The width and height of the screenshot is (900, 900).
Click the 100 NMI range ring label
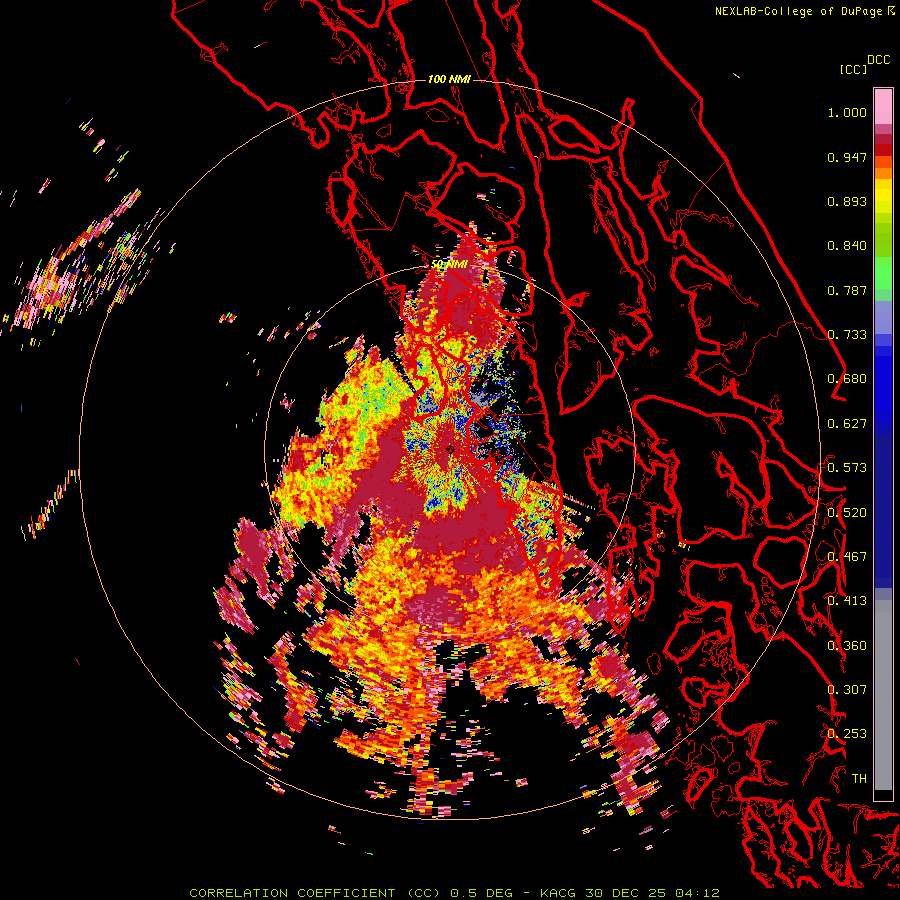(449, 79)
